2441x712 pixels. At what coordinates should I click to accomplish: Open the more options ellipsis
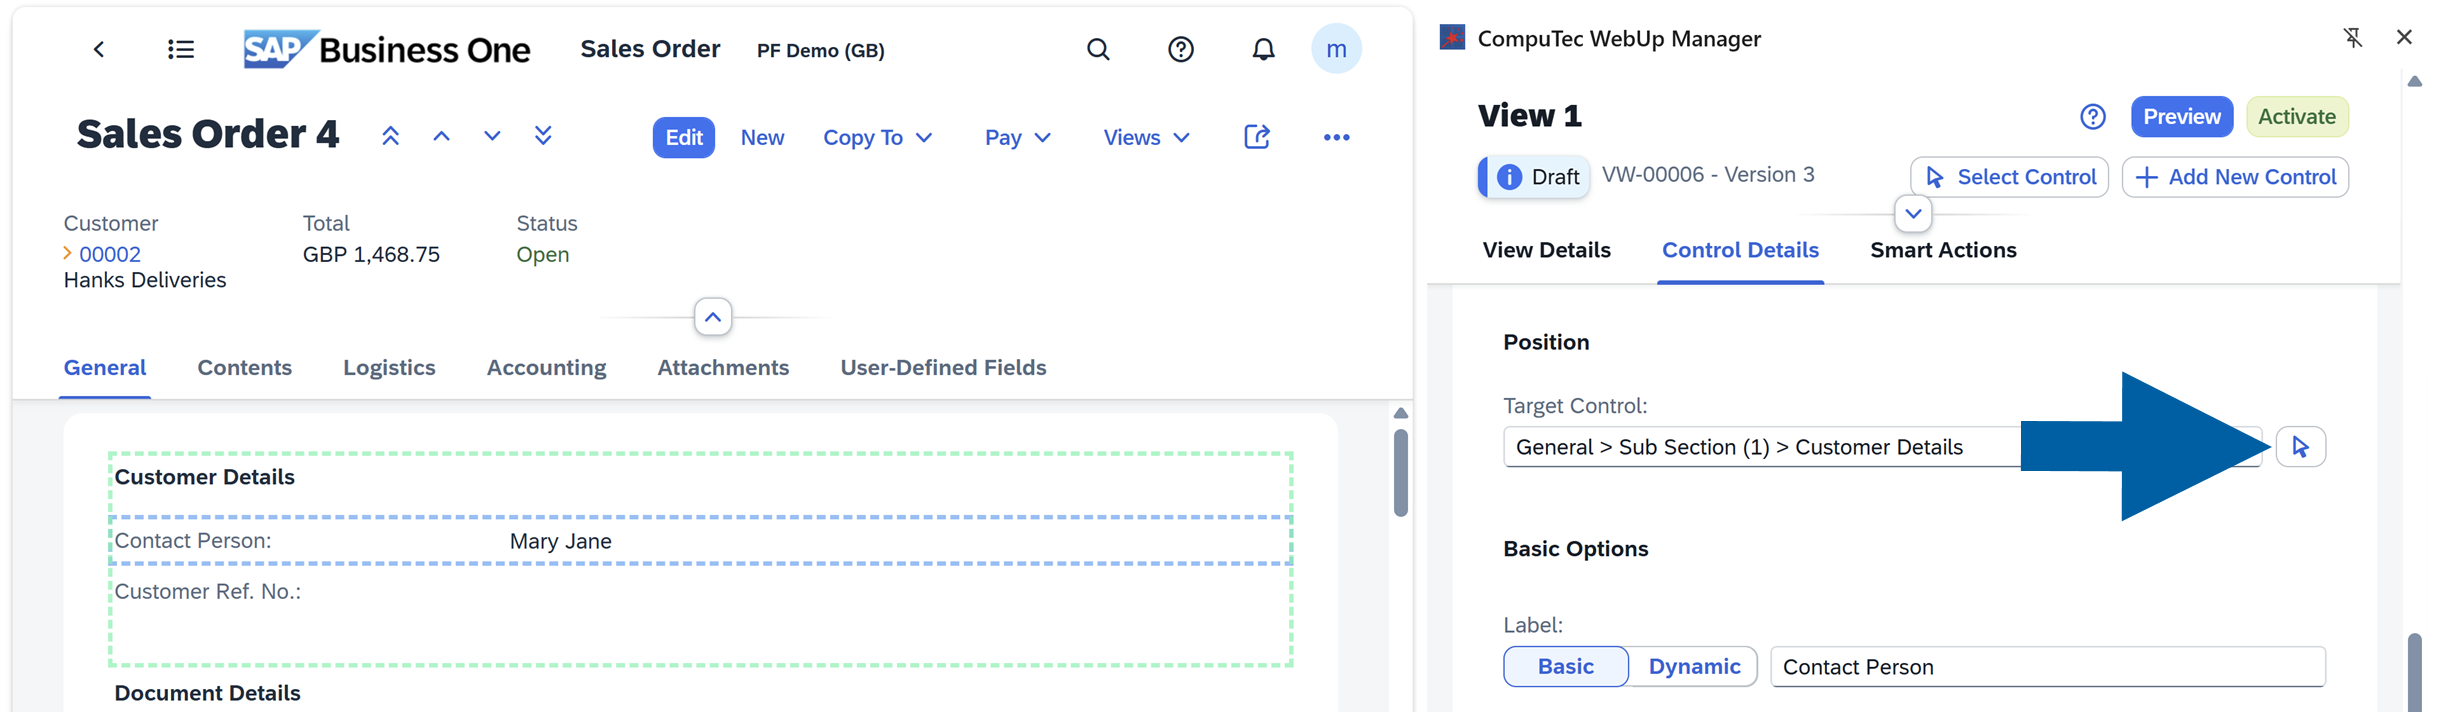[x=1336, y=137]
